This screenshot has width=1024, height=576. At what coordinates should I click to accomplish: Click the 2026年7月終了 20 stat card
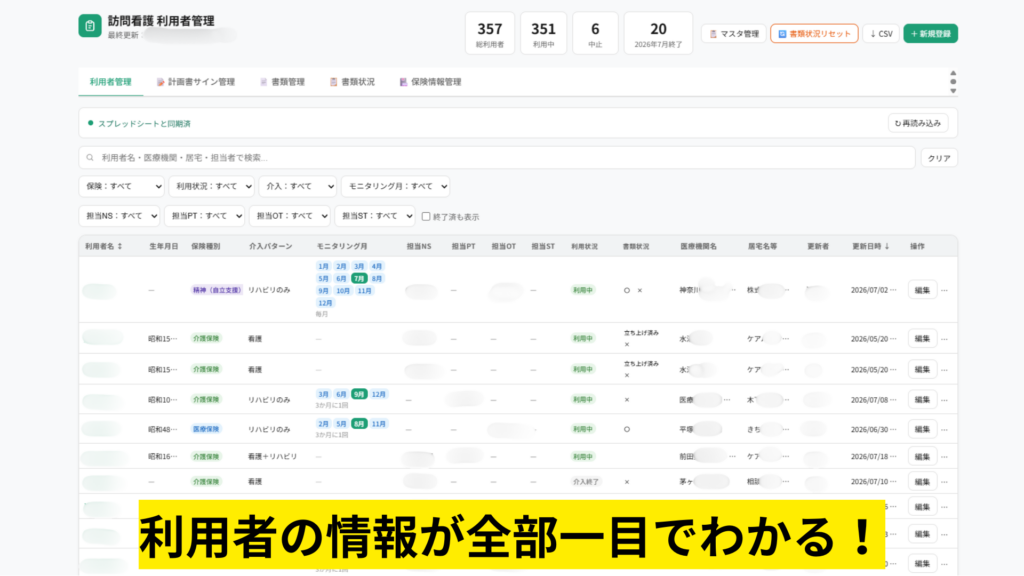tap(658, 33)
